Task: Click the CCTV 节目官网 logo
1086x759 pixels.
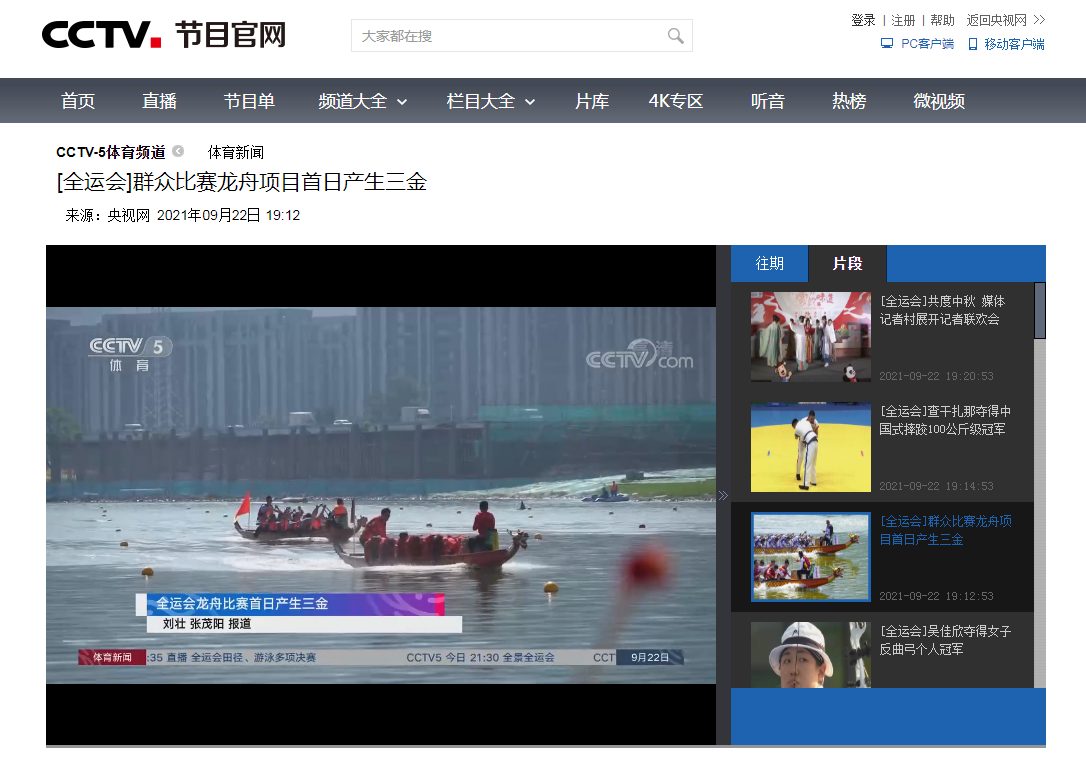Action: [163, 35]
